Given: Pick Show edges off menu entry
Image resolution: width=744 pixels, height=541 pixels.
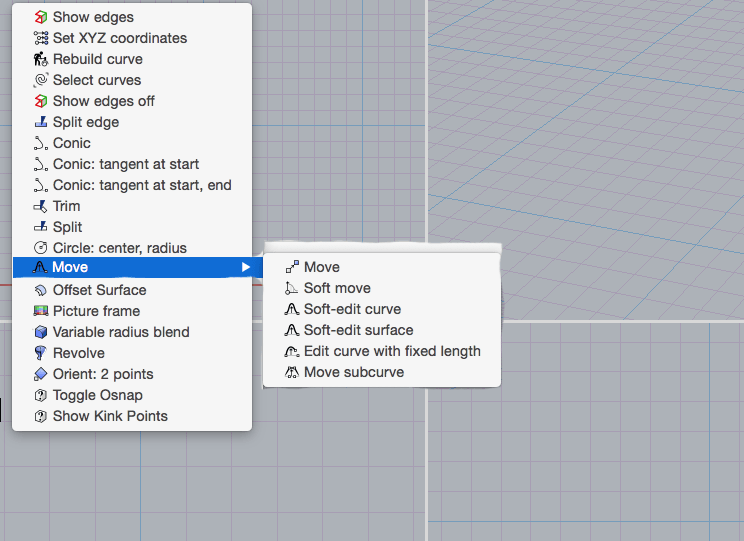Looking at the screenshot, I should pyautogui.click(x=132, y=101).
